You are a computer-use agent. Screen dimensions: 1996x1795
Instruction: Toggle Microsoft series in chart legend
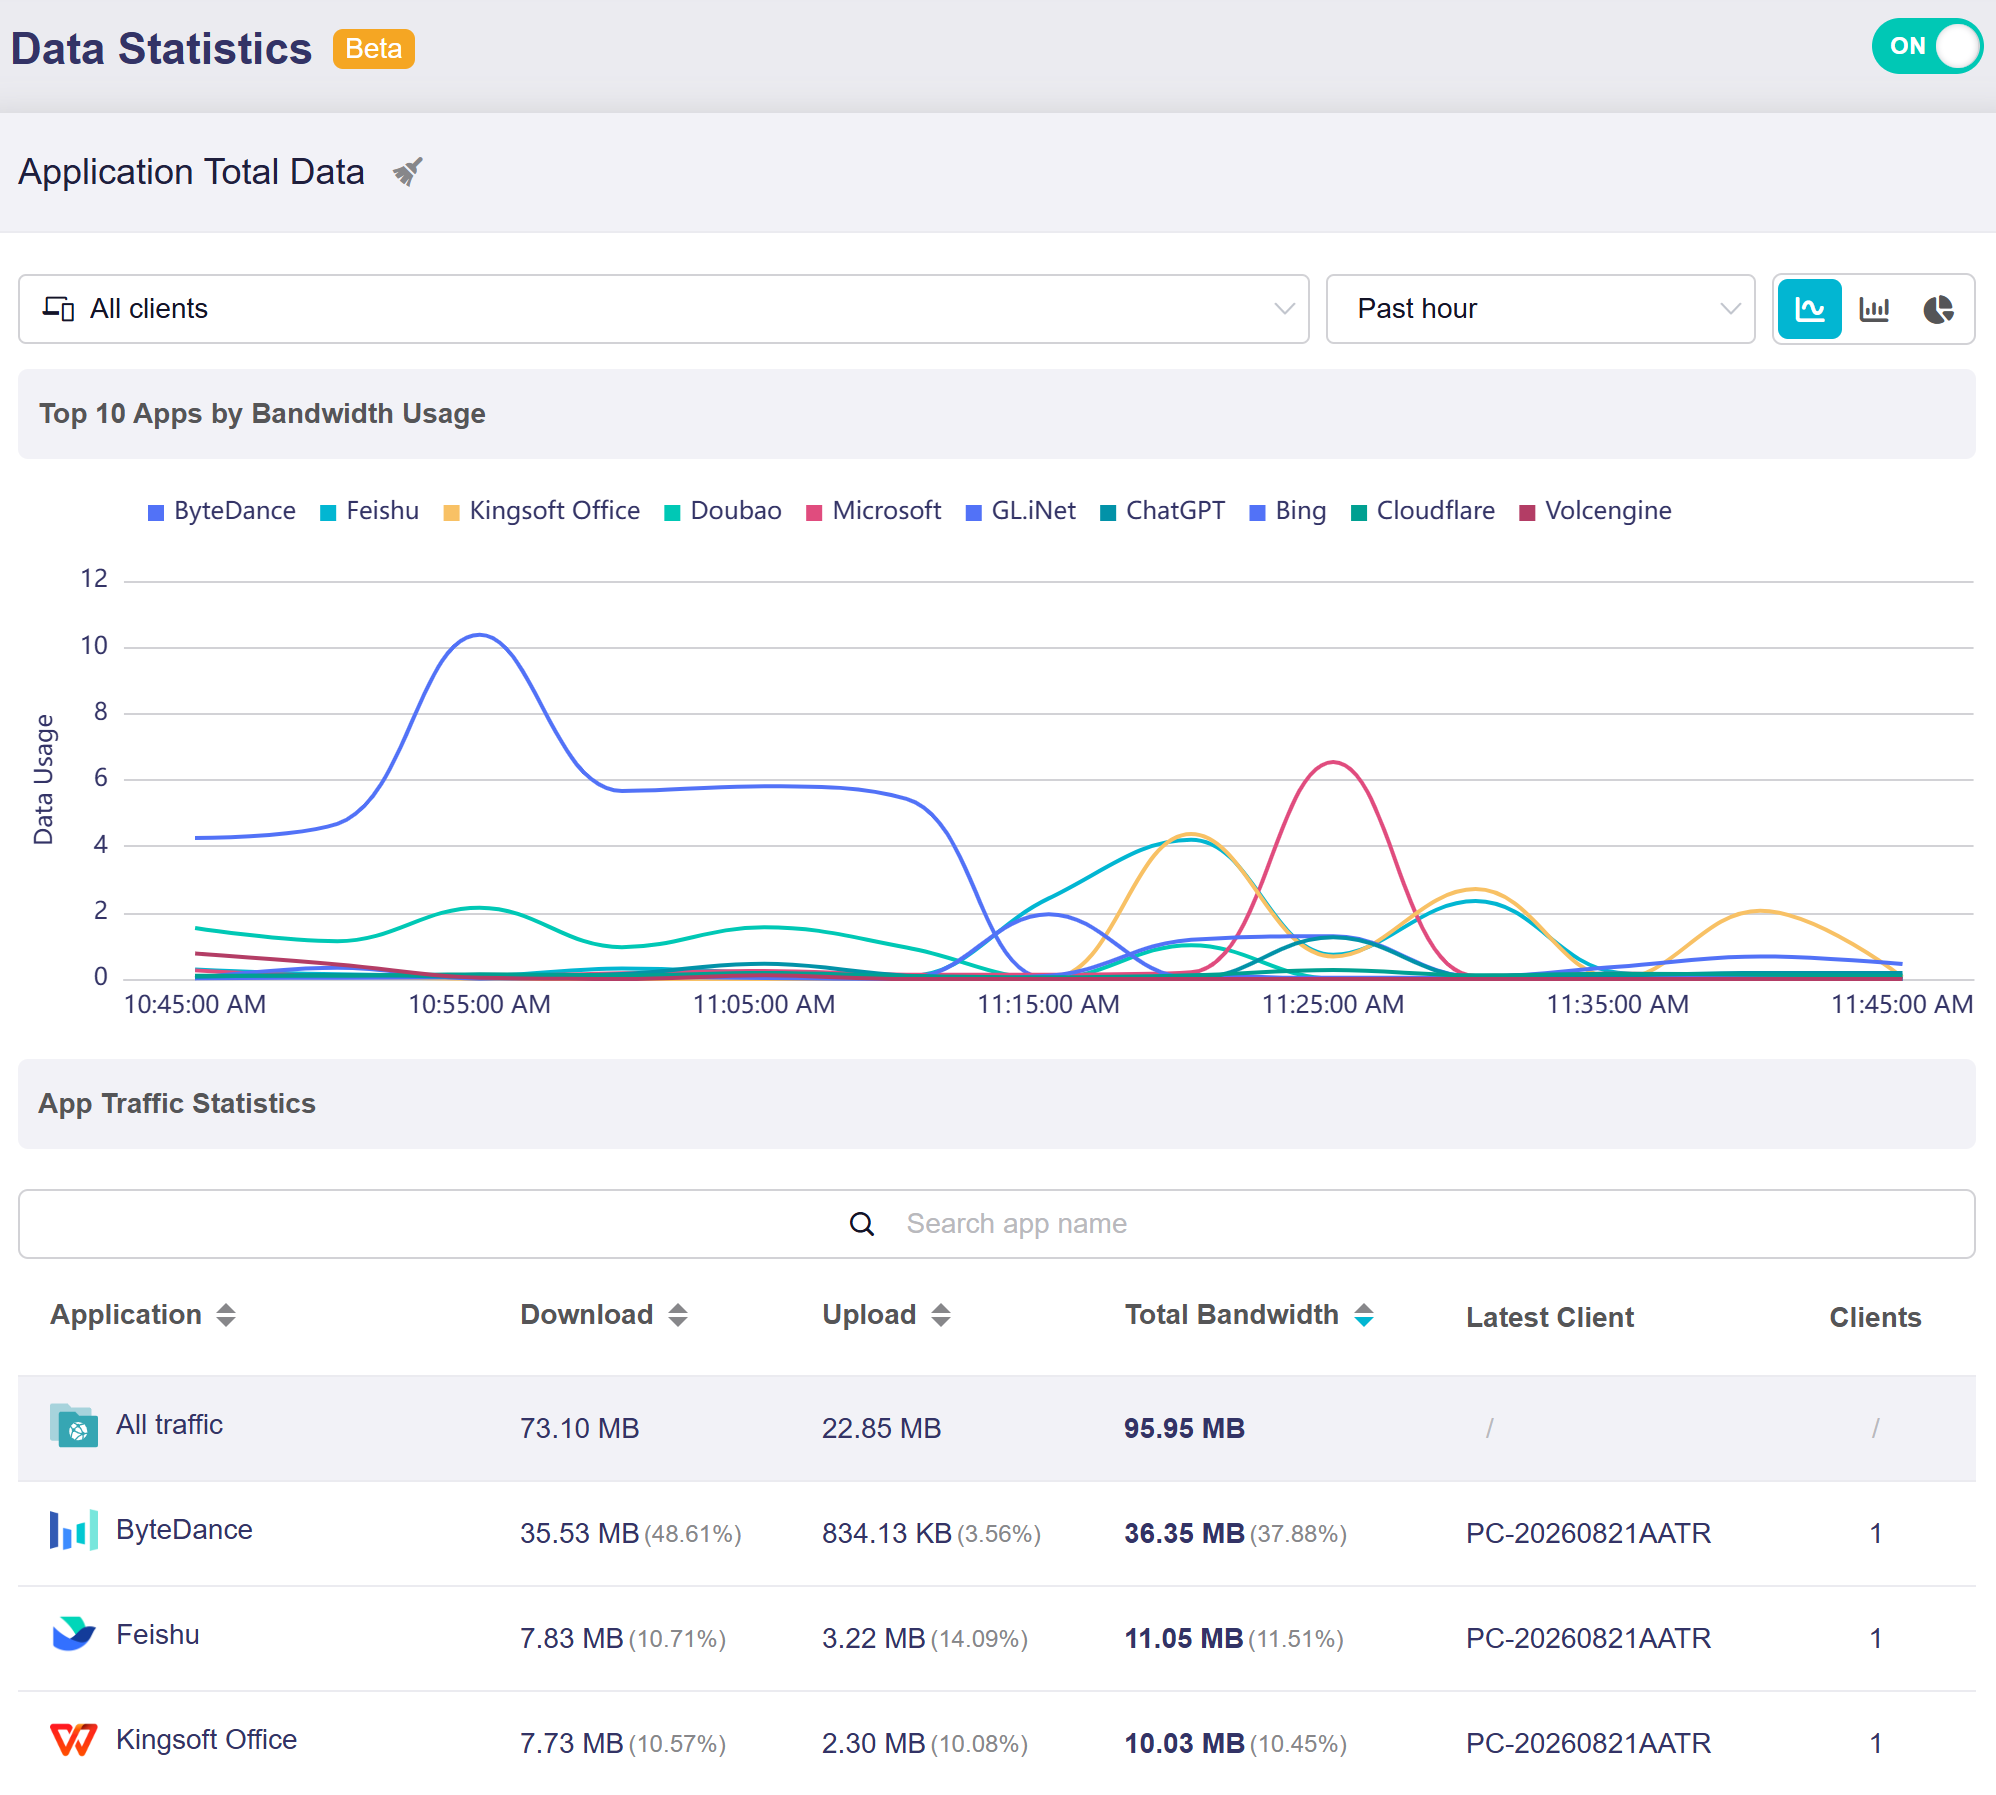click(874, 511)
